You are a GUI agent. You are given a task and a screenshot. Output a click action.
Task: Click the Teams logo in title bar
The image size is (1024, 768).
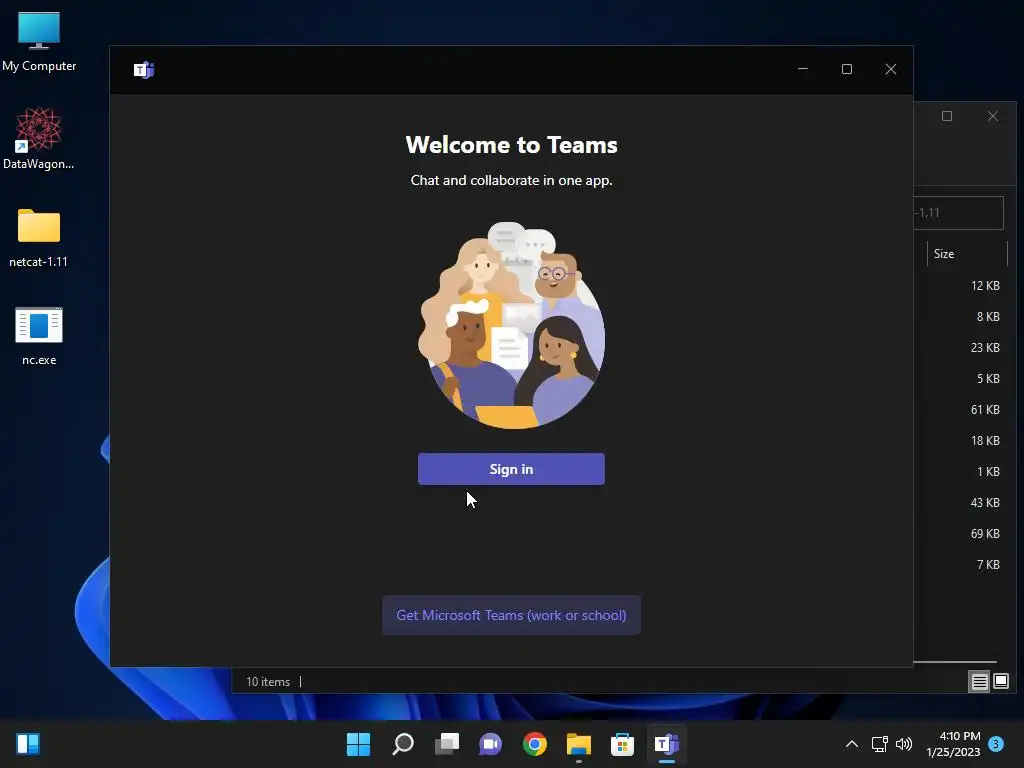tap(144, 69)
